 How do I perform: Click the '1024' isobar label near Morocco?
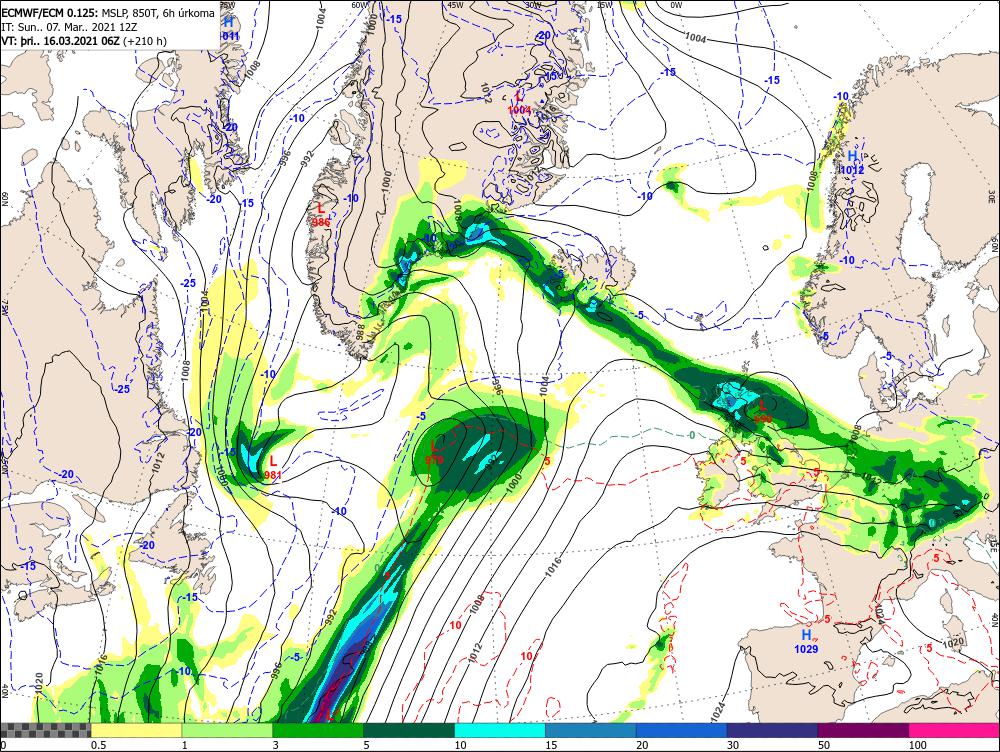click(717, 711)
